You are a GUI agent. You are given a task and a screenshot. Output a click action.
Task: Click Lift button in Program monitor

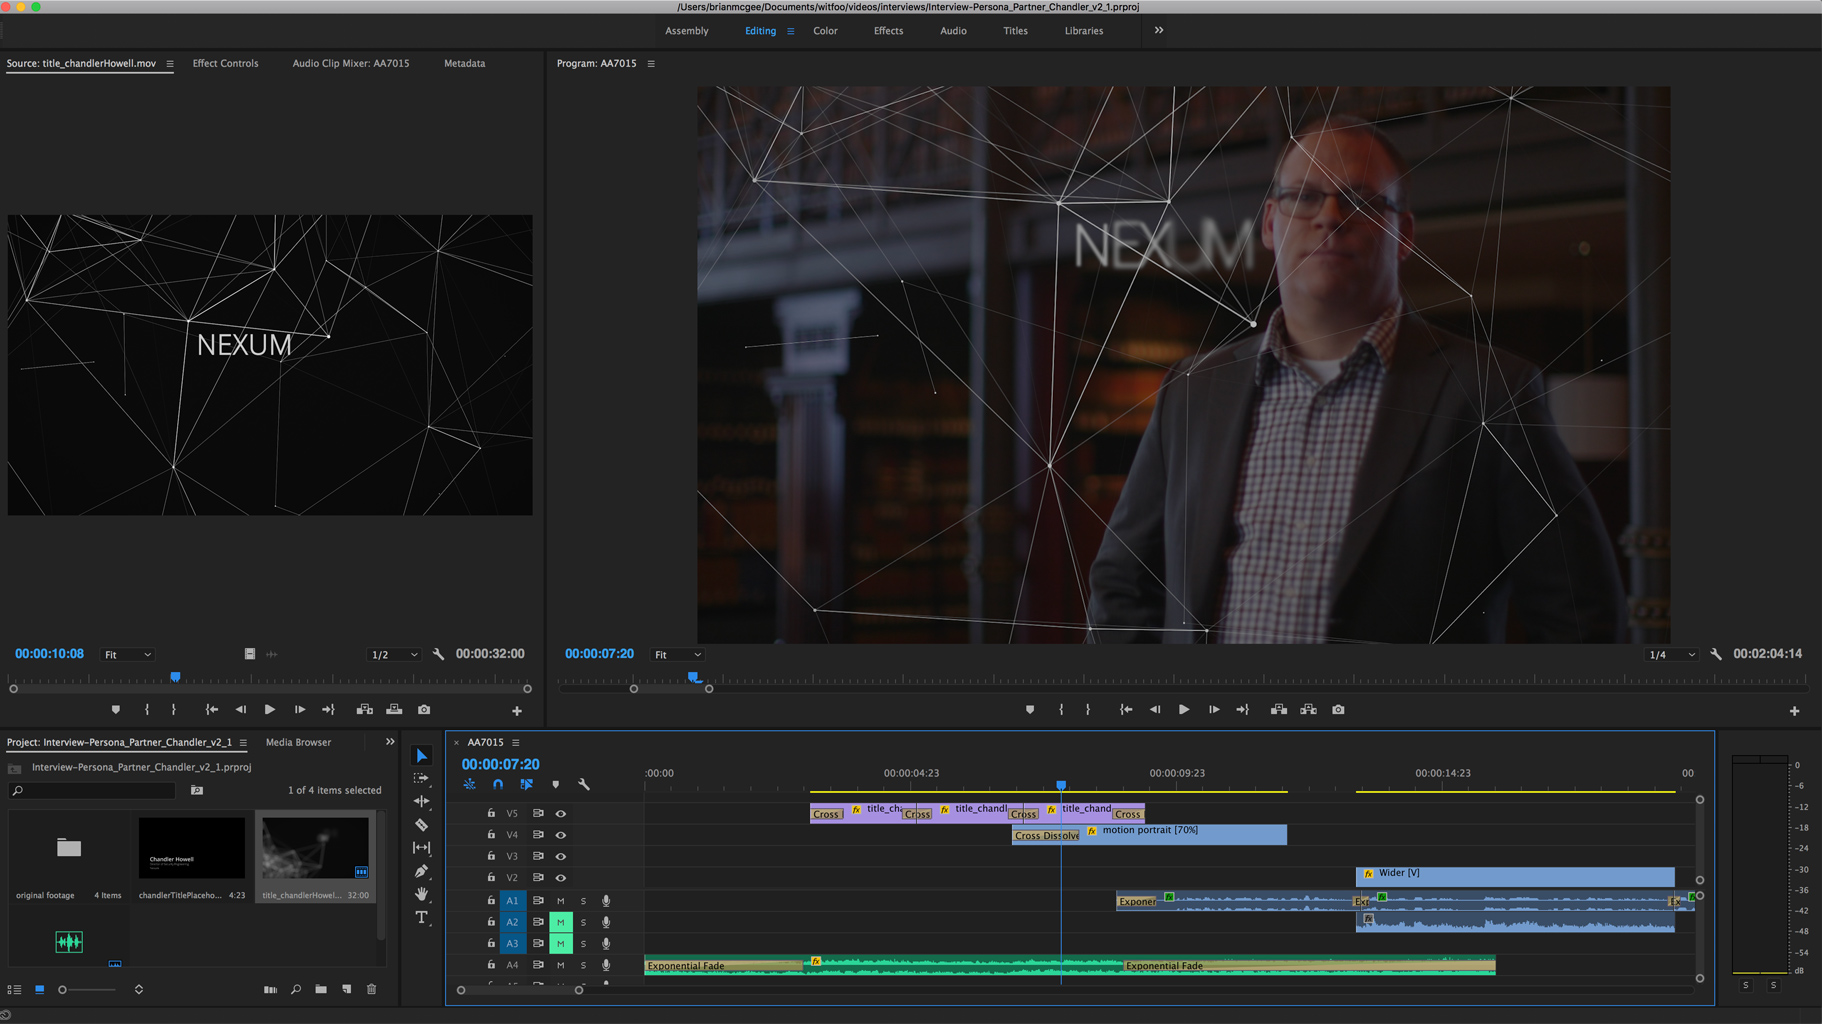click(x=1279, y=710)
